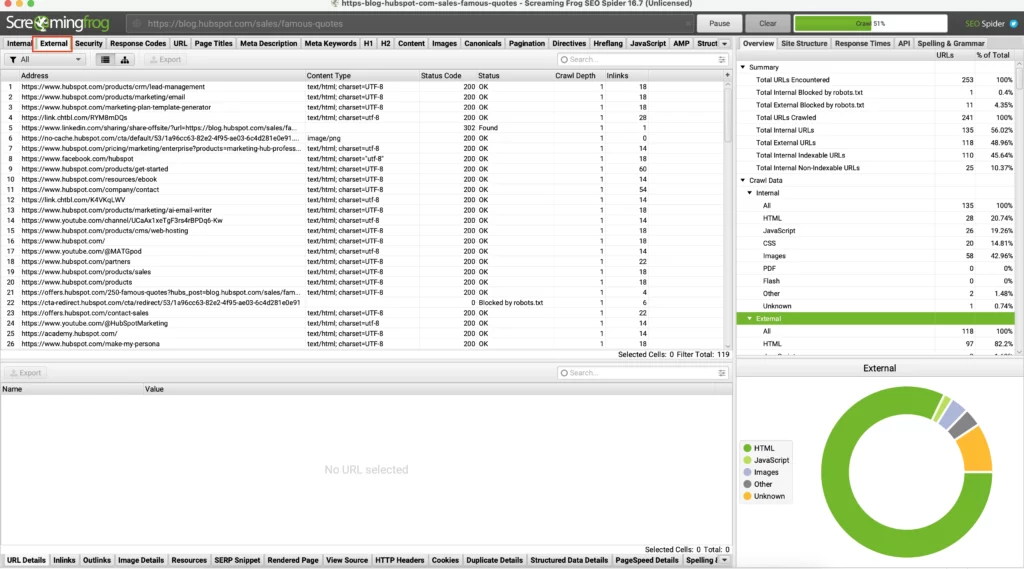Click the Screaming Frog logo
The width and height of the screenshot is (1024, 569).
coord(57,24)
